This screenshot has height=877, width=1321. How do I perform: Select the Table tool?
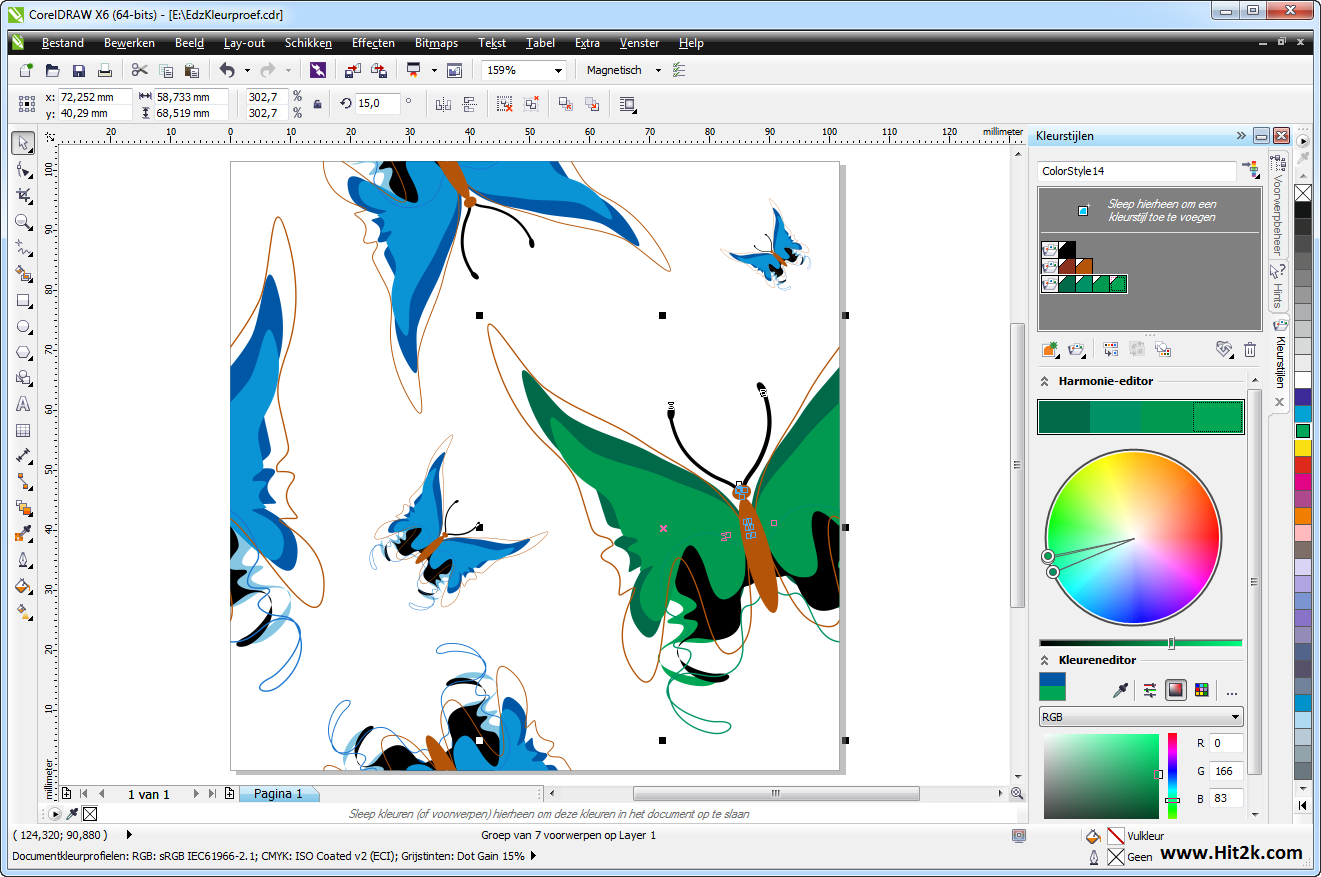23,431
